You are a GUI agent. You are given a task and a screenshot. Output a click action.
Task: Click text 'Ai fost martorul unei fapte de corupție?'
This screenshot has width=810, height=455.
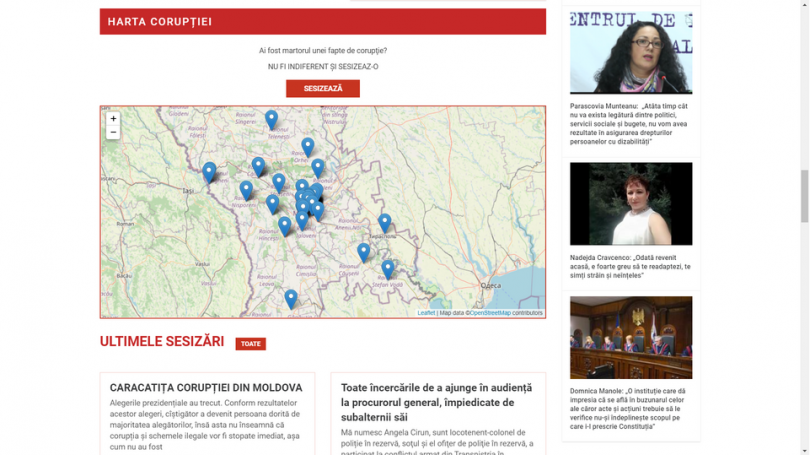(323, 51)
